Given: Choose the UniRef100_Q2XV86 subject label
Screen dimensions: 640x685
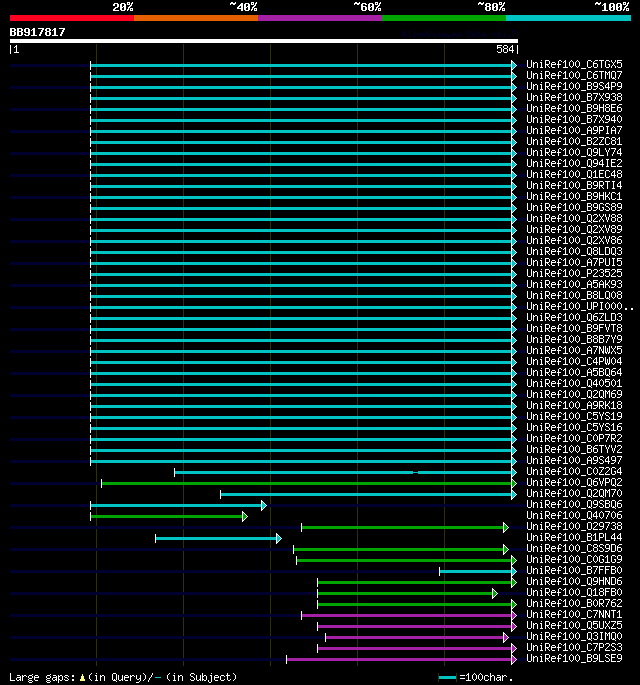Looking at the screenshot, I should tap(574, 240).
